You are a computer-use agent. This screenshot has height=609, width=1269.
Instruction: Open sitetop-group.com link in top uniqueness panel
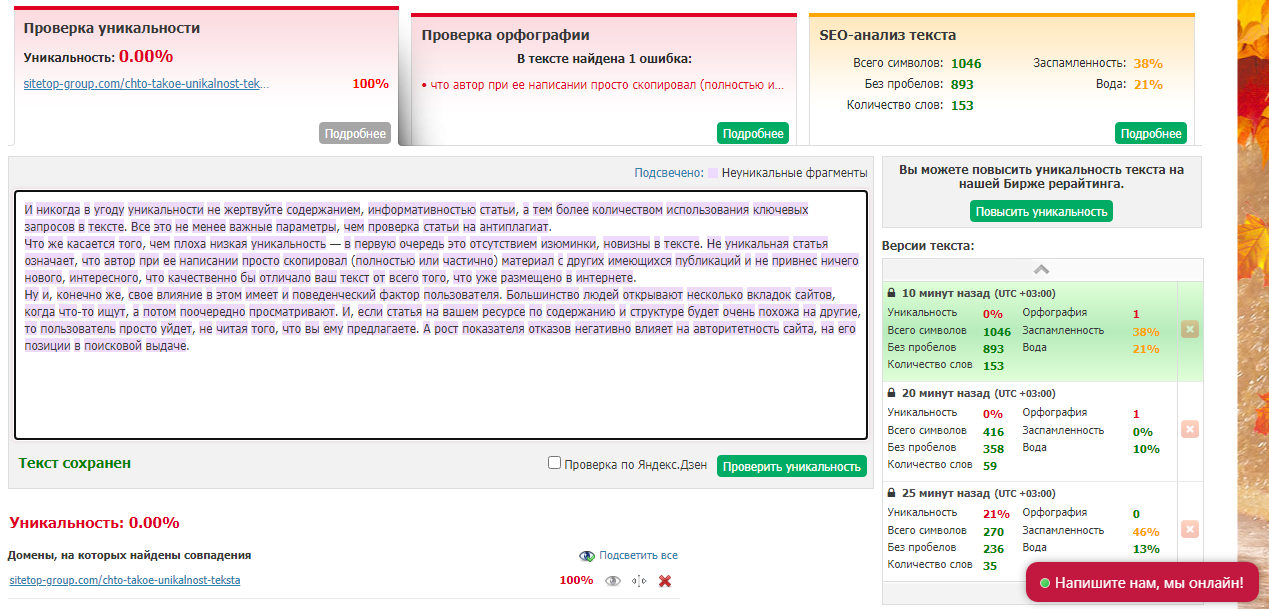tap(147, 84)
